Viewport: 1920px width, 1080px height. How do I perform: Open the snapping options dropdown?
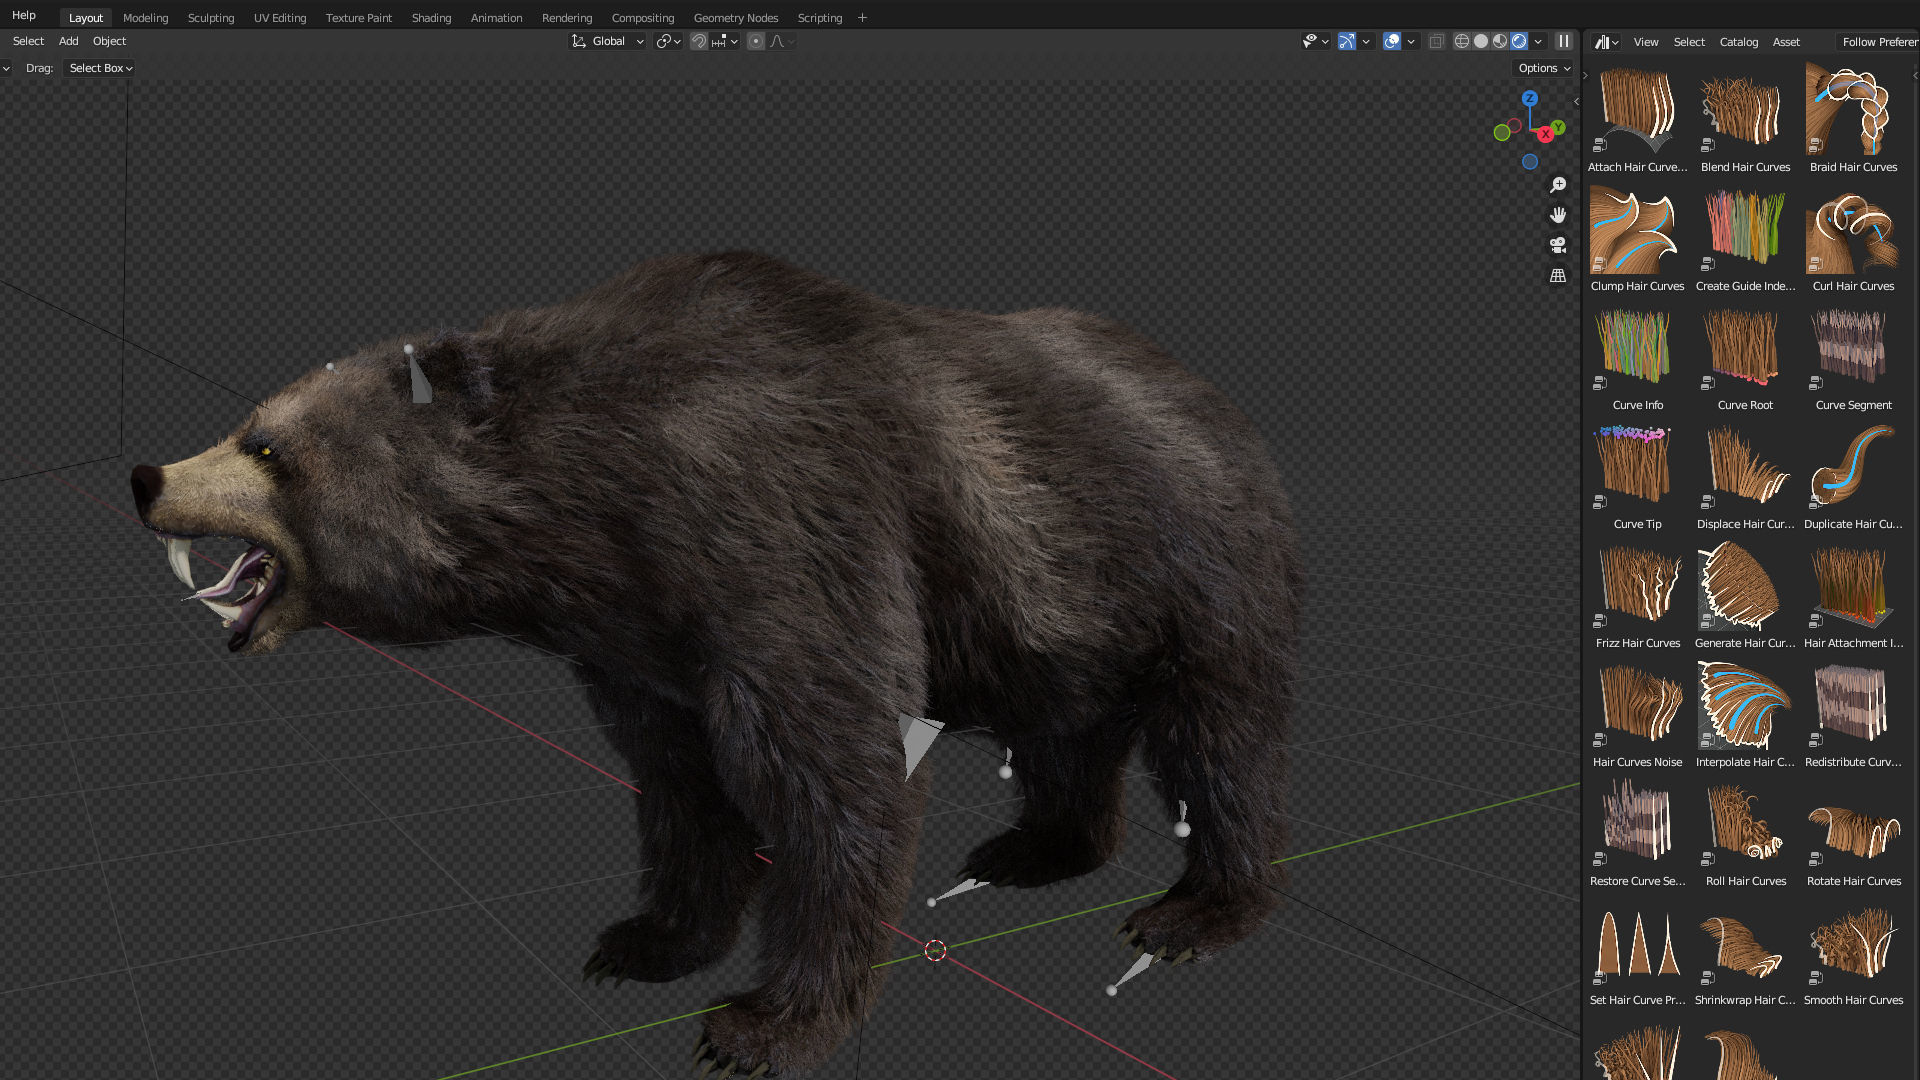pyautogui.click(x=724, y=41)
